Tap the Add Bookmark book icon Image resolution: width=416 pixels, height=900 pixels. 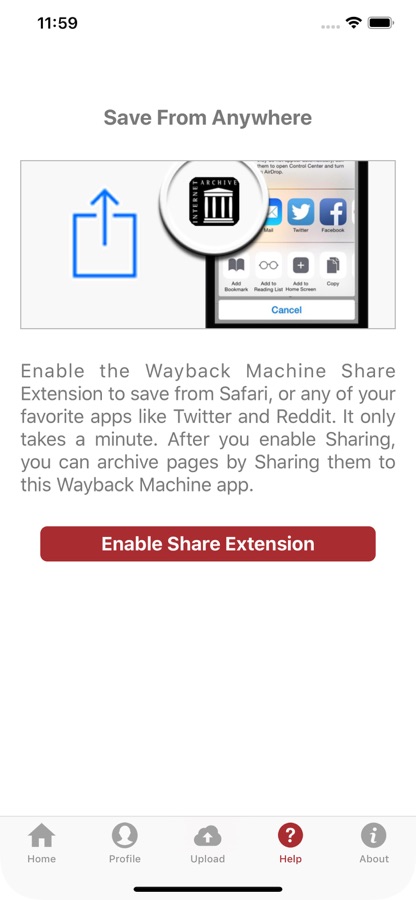(236, 265)
